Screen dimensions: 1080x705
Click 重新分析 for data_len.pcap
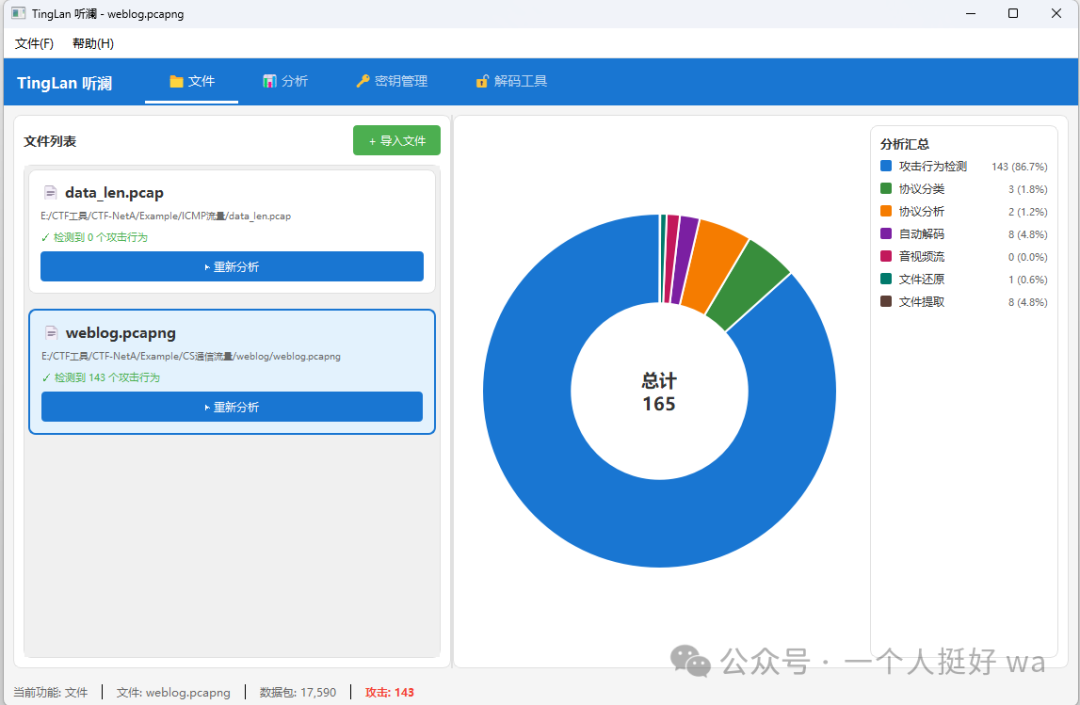point(232,266)
